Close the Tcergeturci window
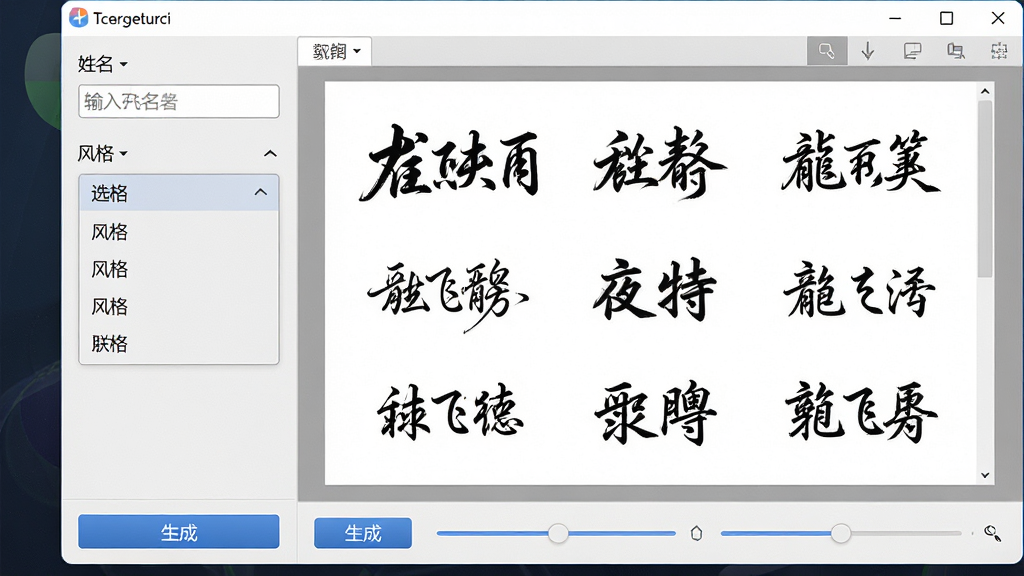This screenshot has width=1024, height=576. coord(998,18)
